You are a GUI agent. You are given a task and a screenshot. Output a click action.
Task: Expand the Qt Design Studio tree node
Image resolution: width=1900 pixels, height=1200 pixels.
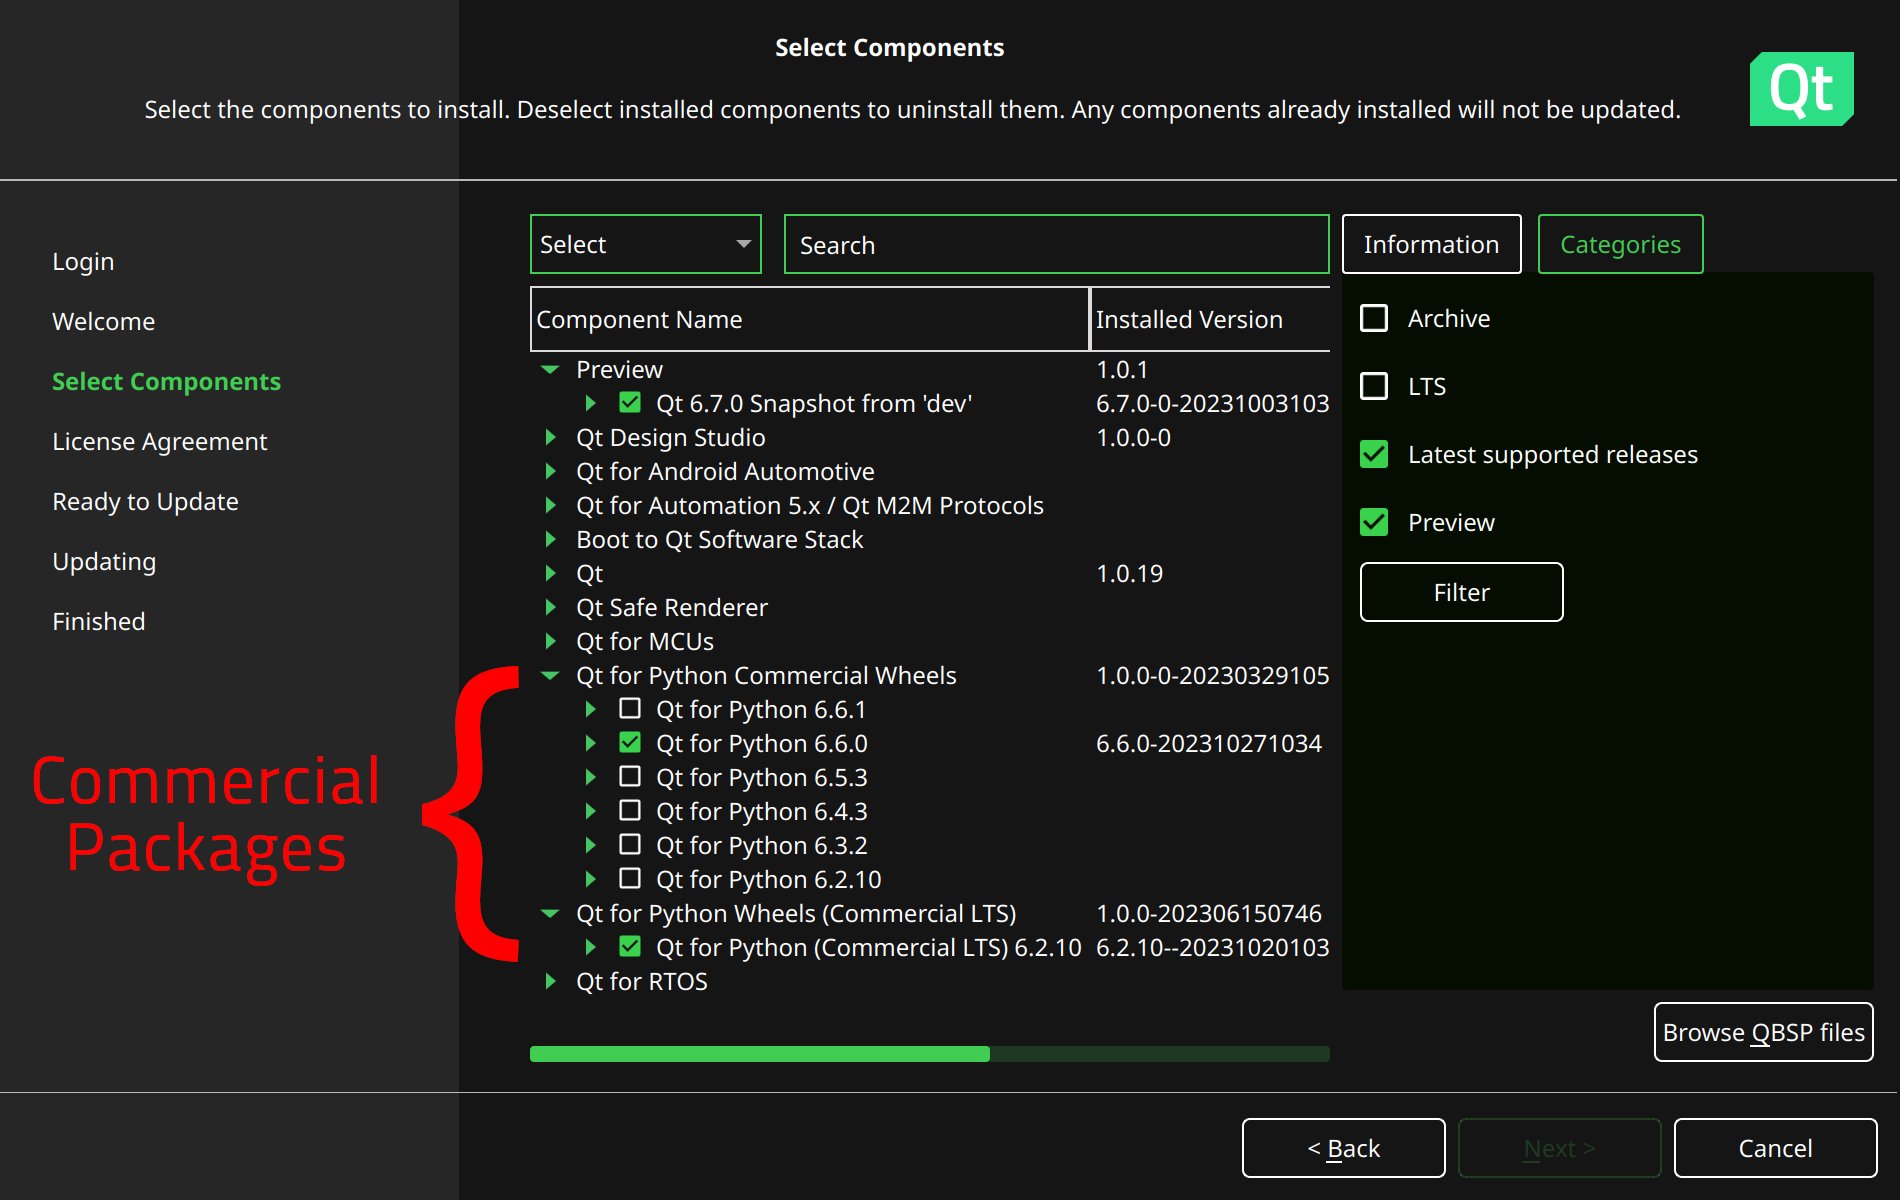550,438
